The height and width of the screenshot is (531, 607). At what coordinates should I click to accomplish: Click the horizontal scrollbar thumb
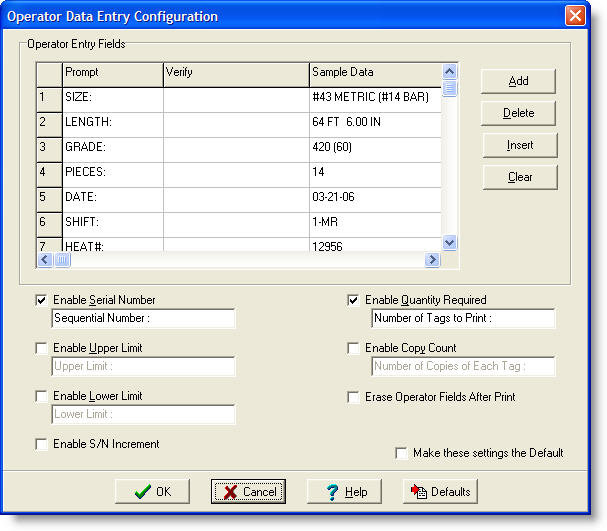pyautogui.click(x=62, y=259)
